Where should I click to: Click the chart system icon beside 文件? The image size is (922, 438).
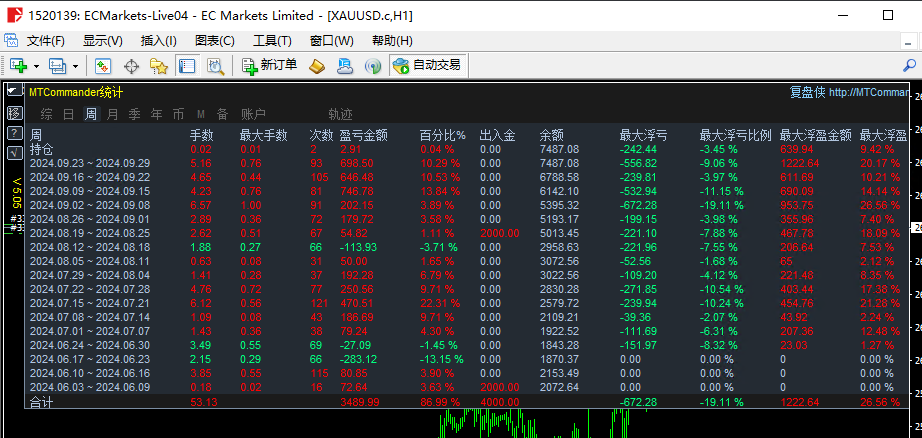(11, 41)
